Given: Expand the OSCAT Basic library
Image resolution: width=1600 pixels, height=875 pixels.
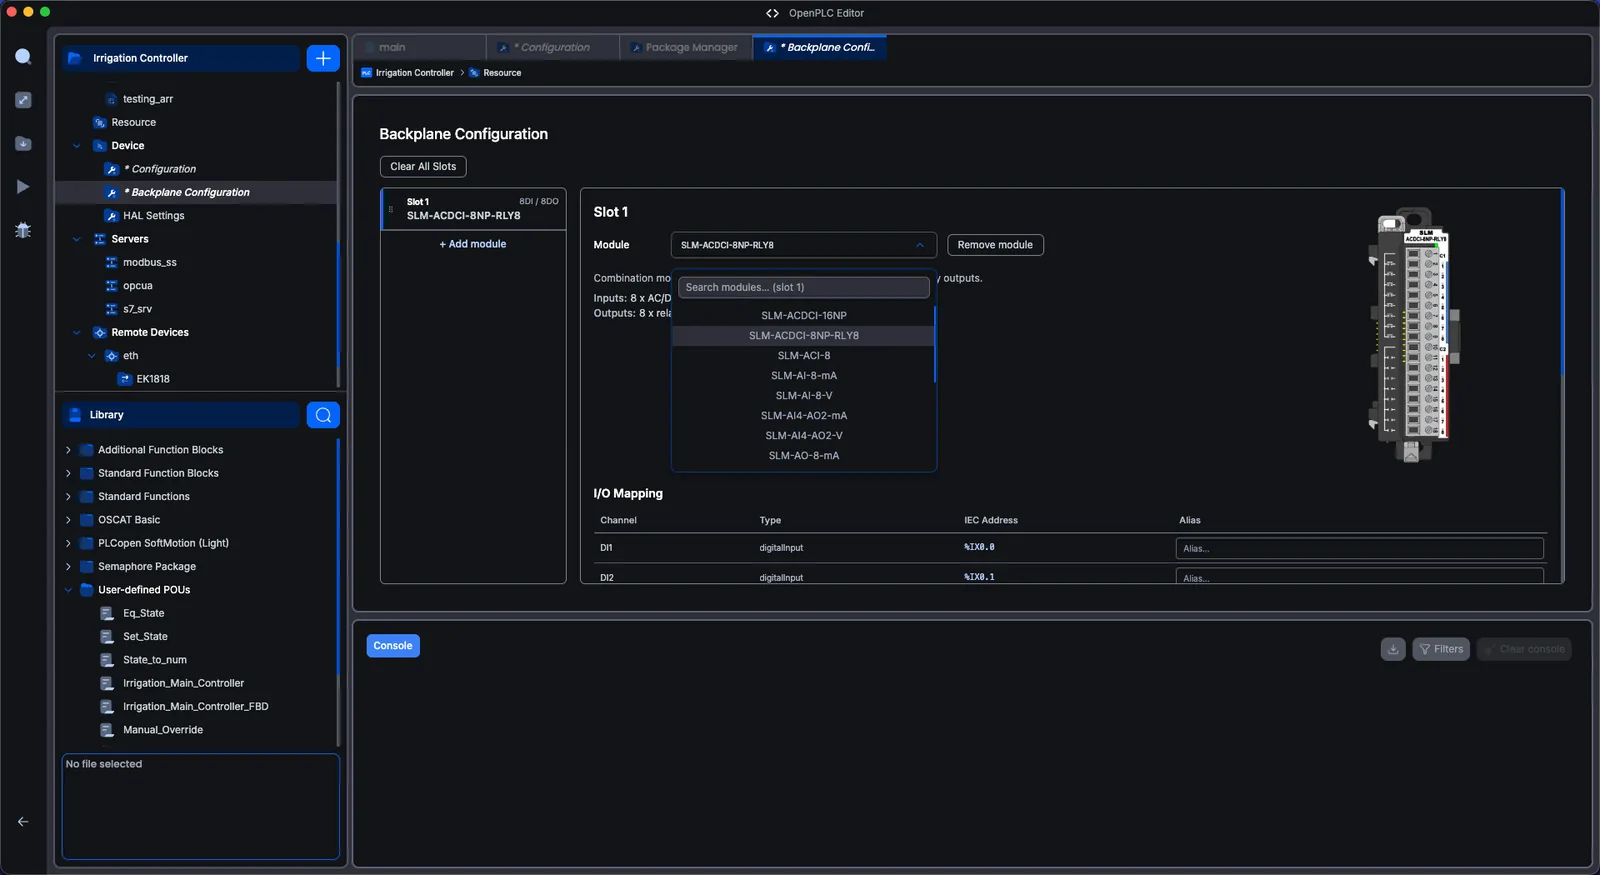Looking at the screenshot, I should [68, 520].
